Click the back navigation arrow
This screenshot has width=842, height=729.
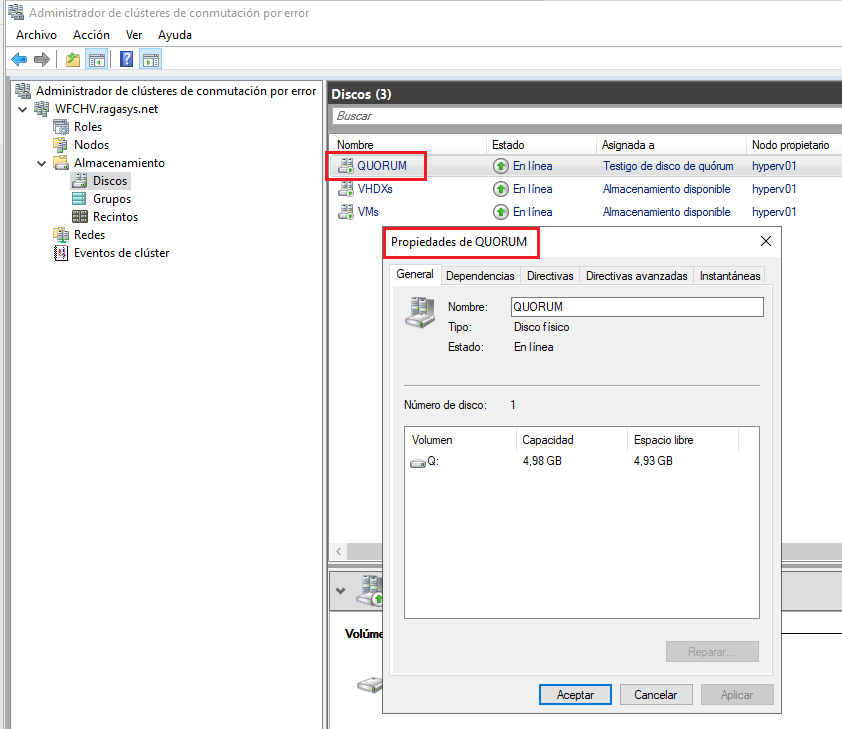19,59
